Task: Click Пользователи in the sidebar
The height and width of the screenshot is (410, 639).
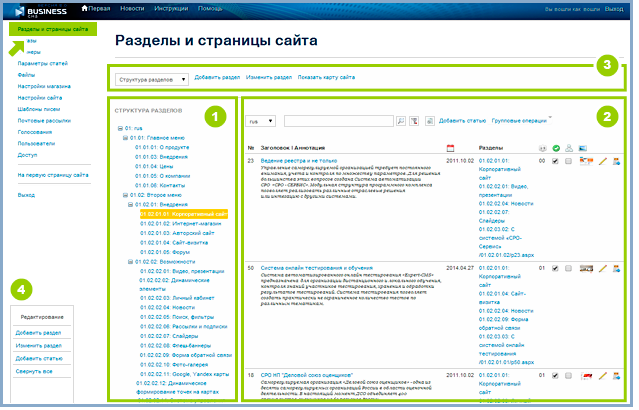Action: [37, 145]
